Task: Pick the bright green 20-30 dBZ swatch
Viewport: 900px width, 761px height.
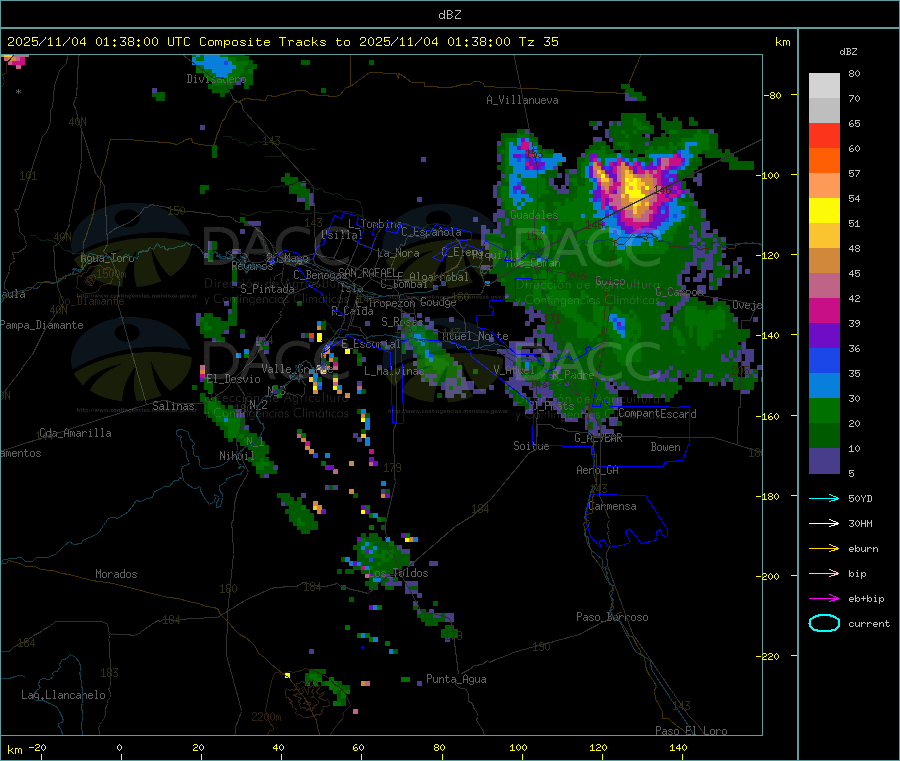Action: click(824, 411)
